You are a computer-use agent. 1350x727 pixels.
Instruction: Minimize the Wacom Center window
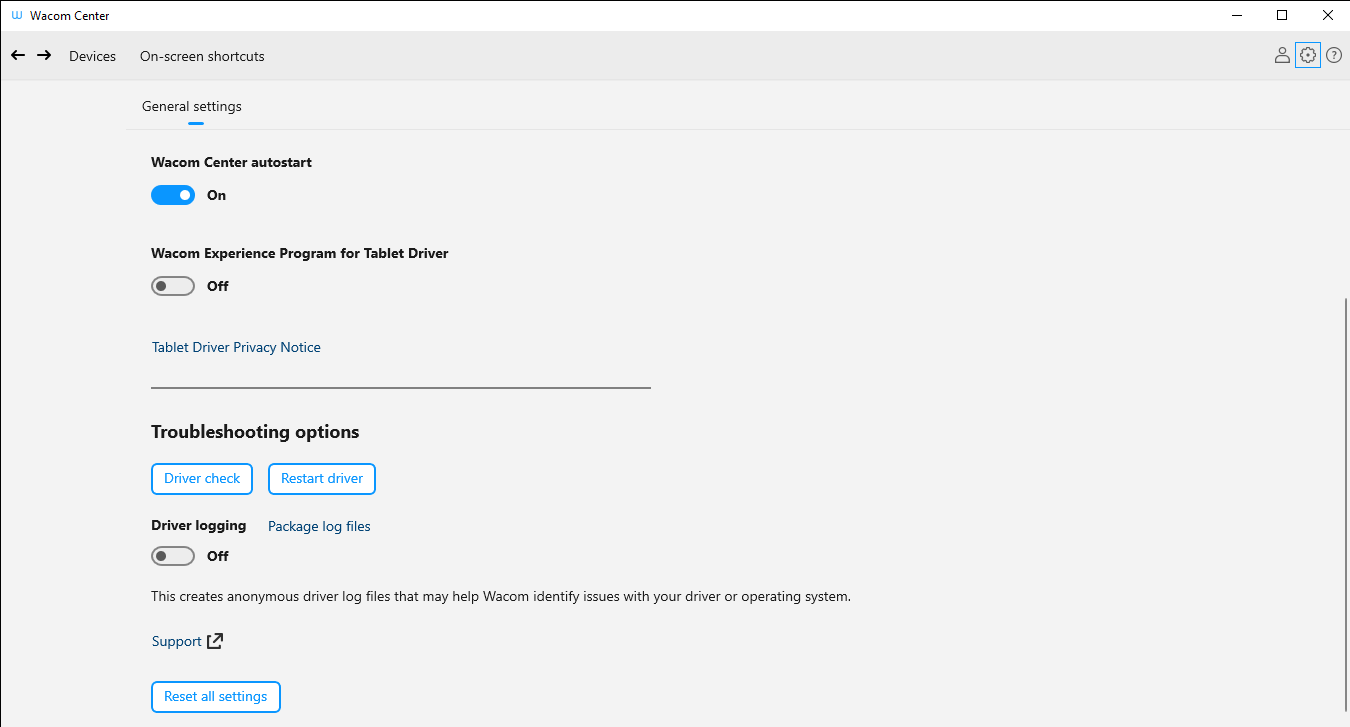[x=1237, y=15]
